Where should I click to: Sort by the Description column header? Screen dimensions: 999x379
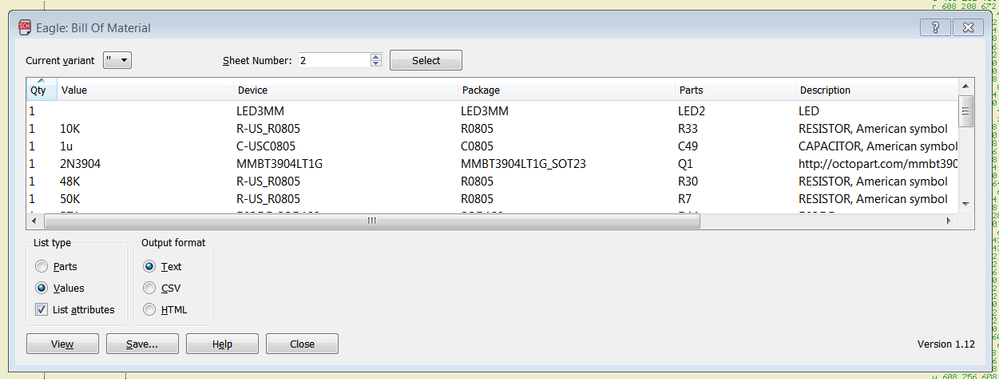point(877,90)
